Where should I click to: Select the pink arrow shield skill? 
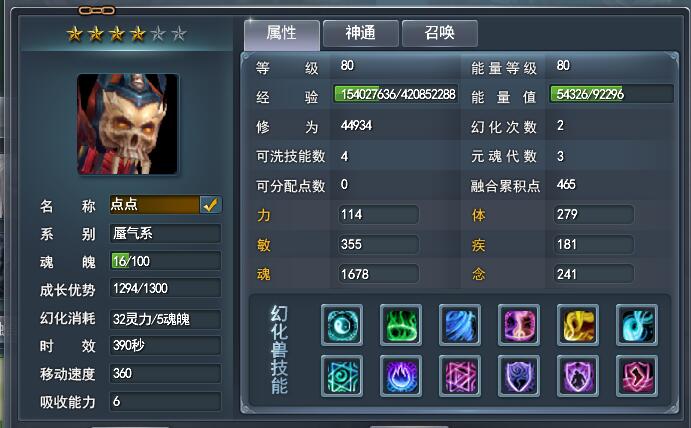[637, 376]
